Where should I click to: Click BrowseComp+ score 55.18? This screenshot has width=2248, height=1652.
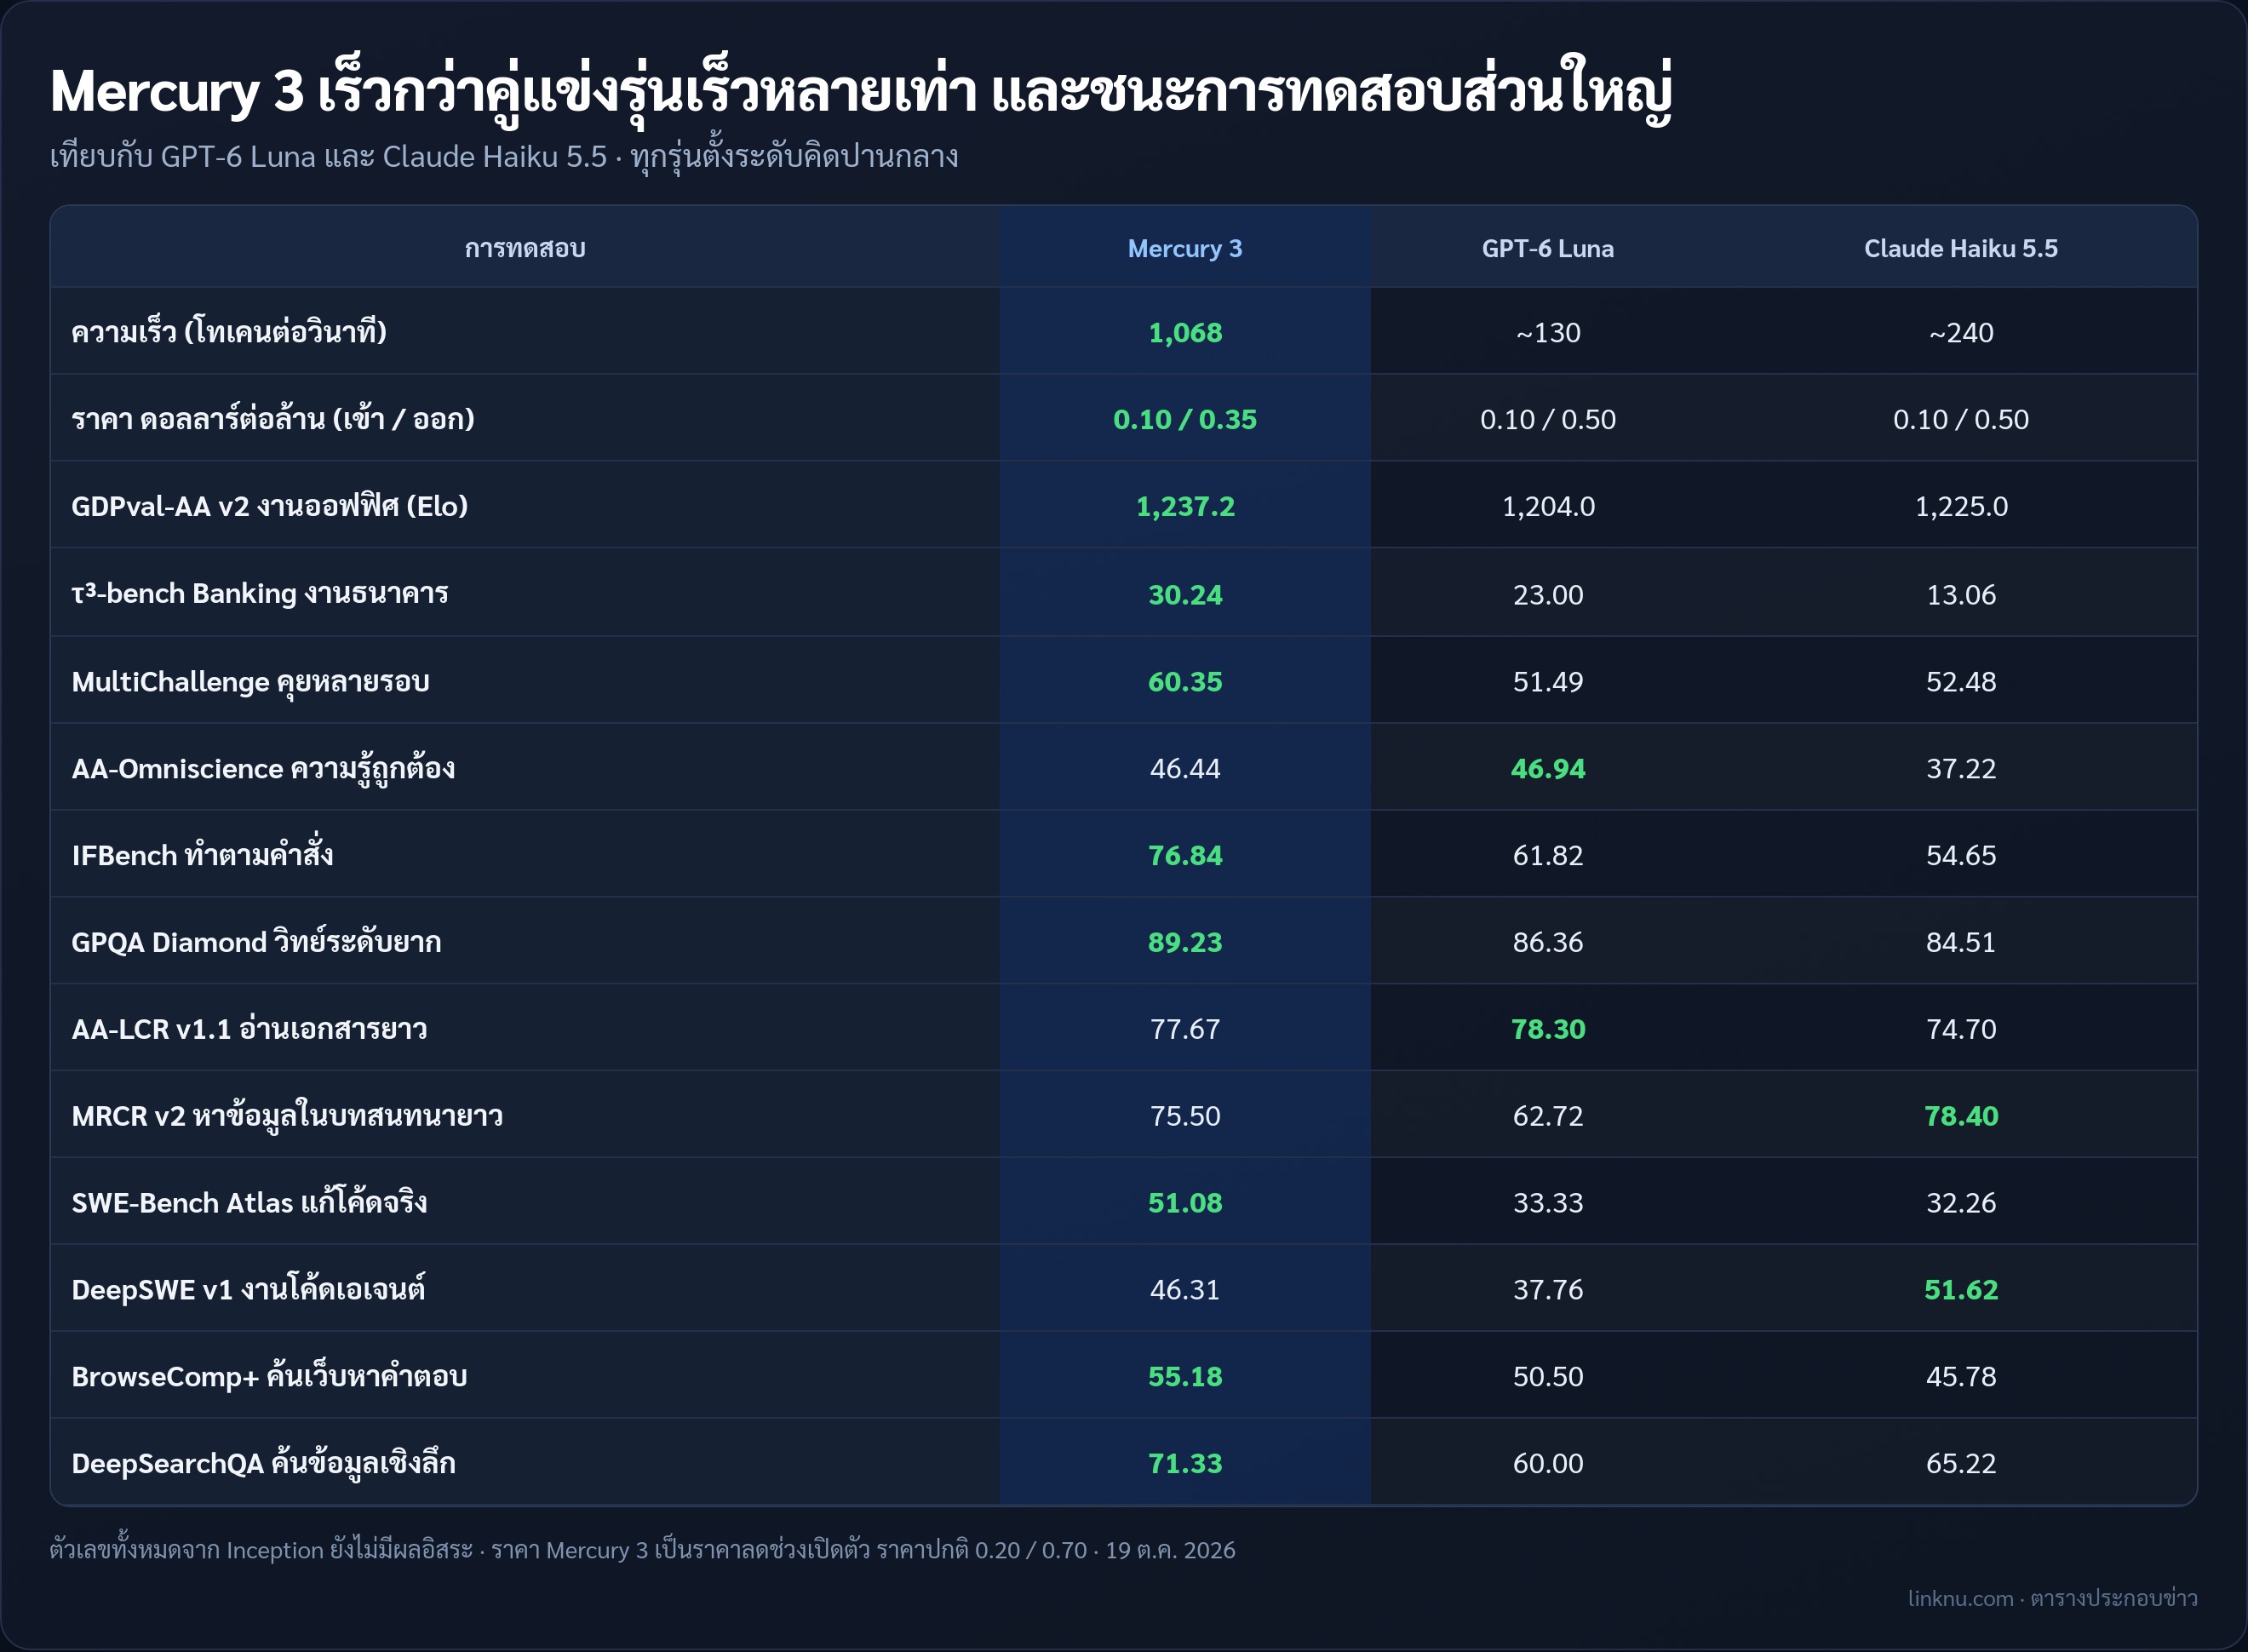tap(1184, 1377)
